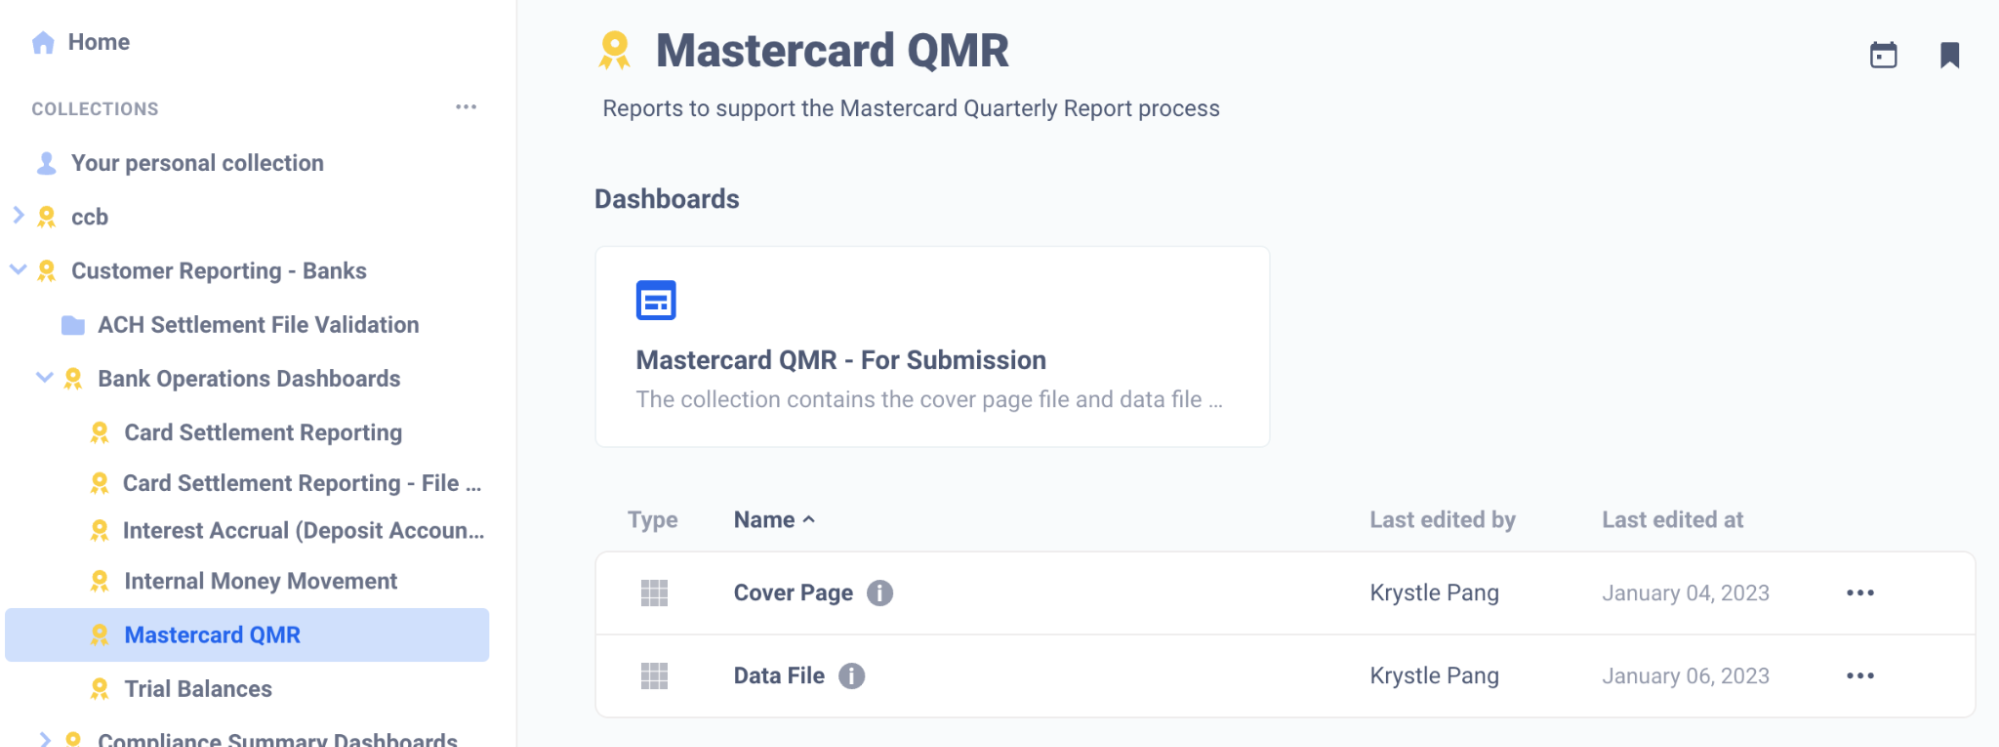Open Card Settlement Reporting collection
Screen dimensions: 1999x747
pos(263,433)
